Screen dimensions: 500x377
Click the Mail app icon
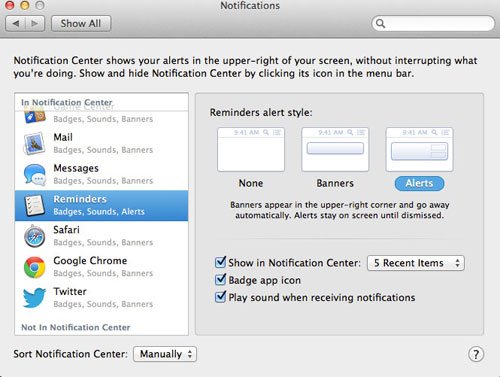34,144
